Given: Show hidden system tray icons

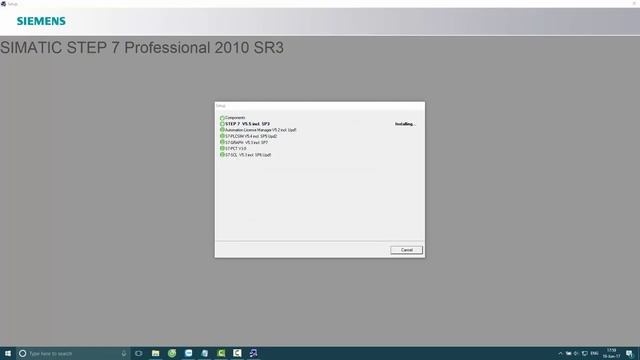Looking at the screenshot, I should pyautogui.click(x=560, y=353).
